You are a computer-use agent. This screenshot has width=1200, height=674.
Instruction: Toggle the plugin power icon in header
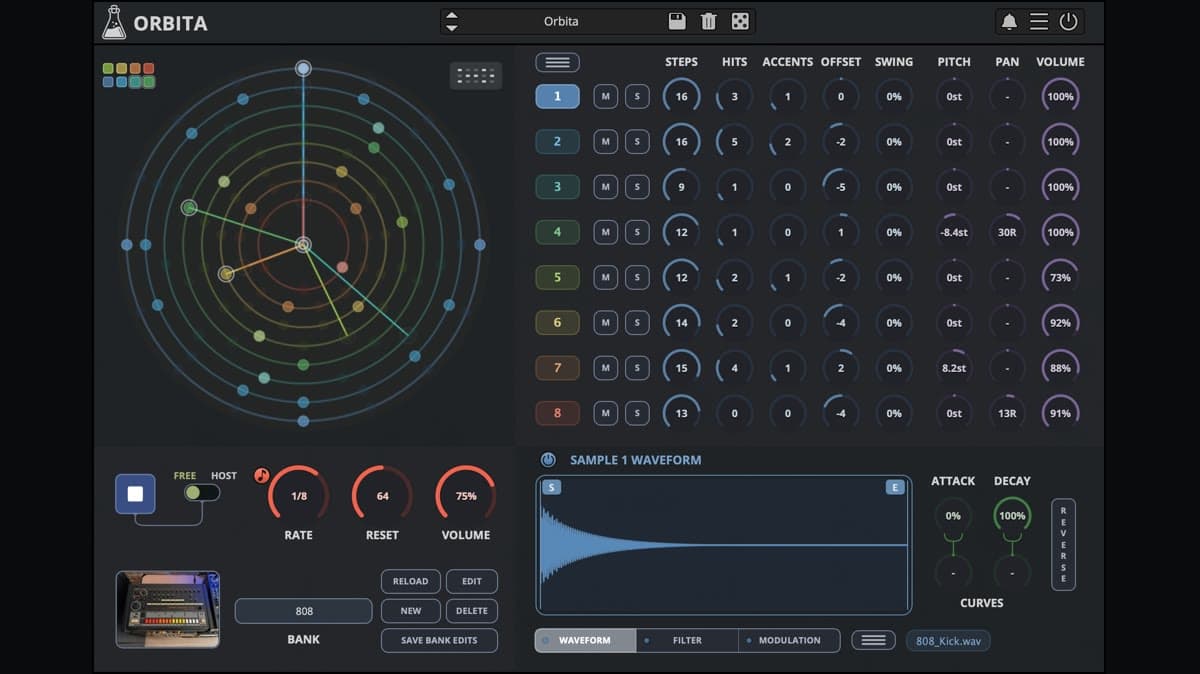coord(1069,21)
